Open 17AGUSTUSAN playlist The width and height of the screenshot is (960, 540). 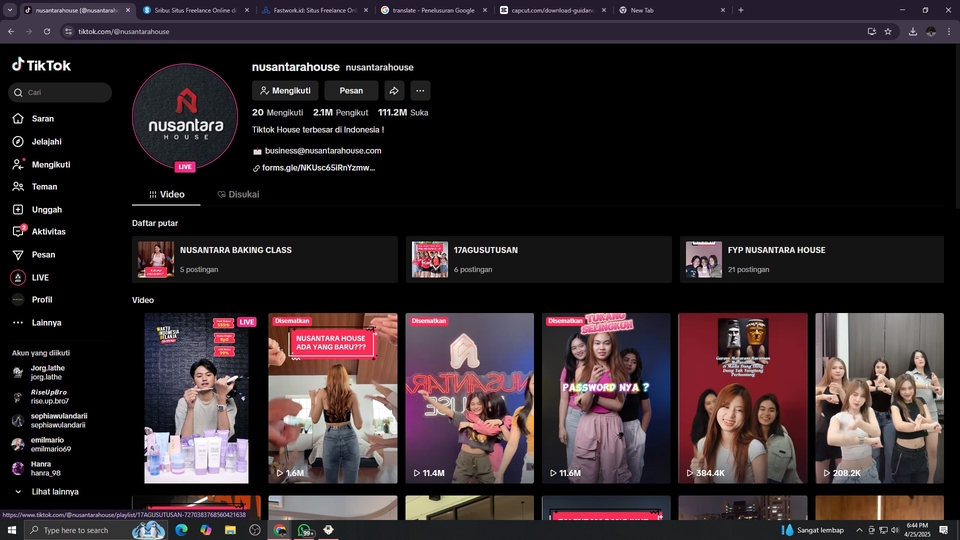(x=539, y=260)
